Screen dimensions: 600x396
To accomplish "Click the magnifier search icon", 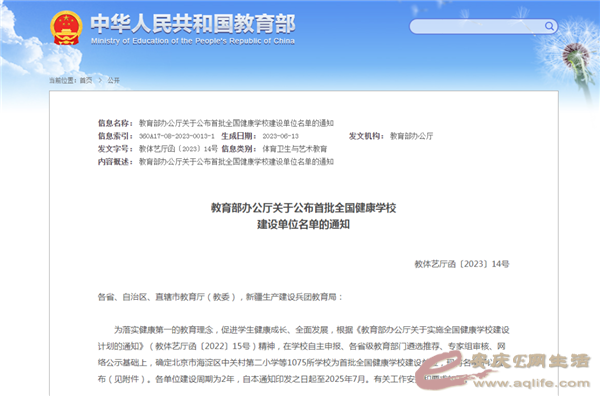I will (x=549, y=26).
